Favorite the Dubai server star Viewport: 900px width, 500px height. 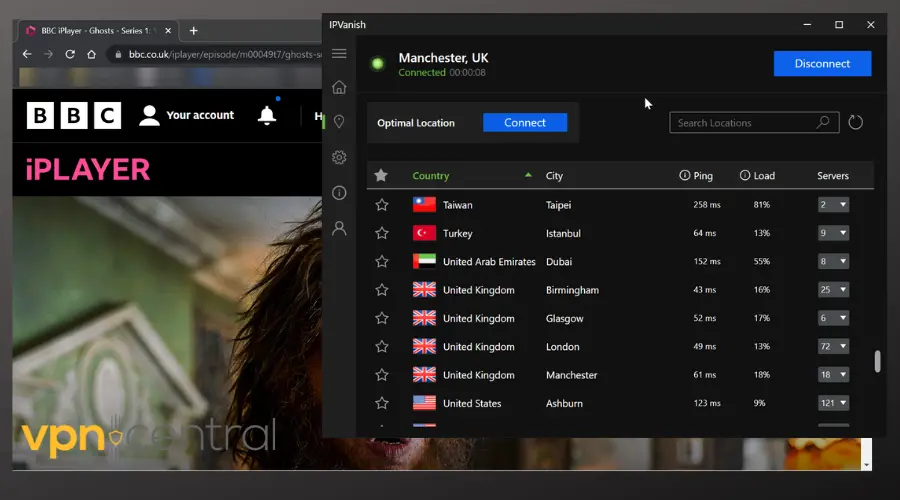coord(382,262)
